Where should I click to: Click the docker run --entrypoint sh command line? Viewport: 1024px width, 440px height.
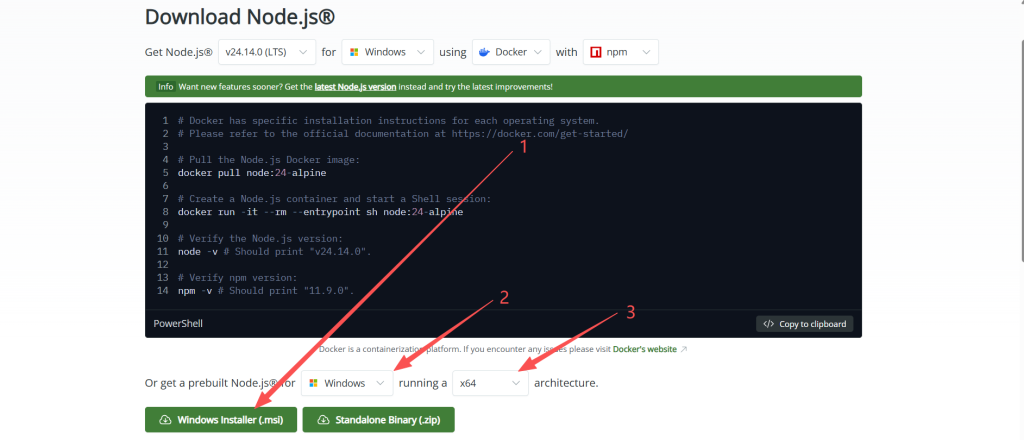320,212
